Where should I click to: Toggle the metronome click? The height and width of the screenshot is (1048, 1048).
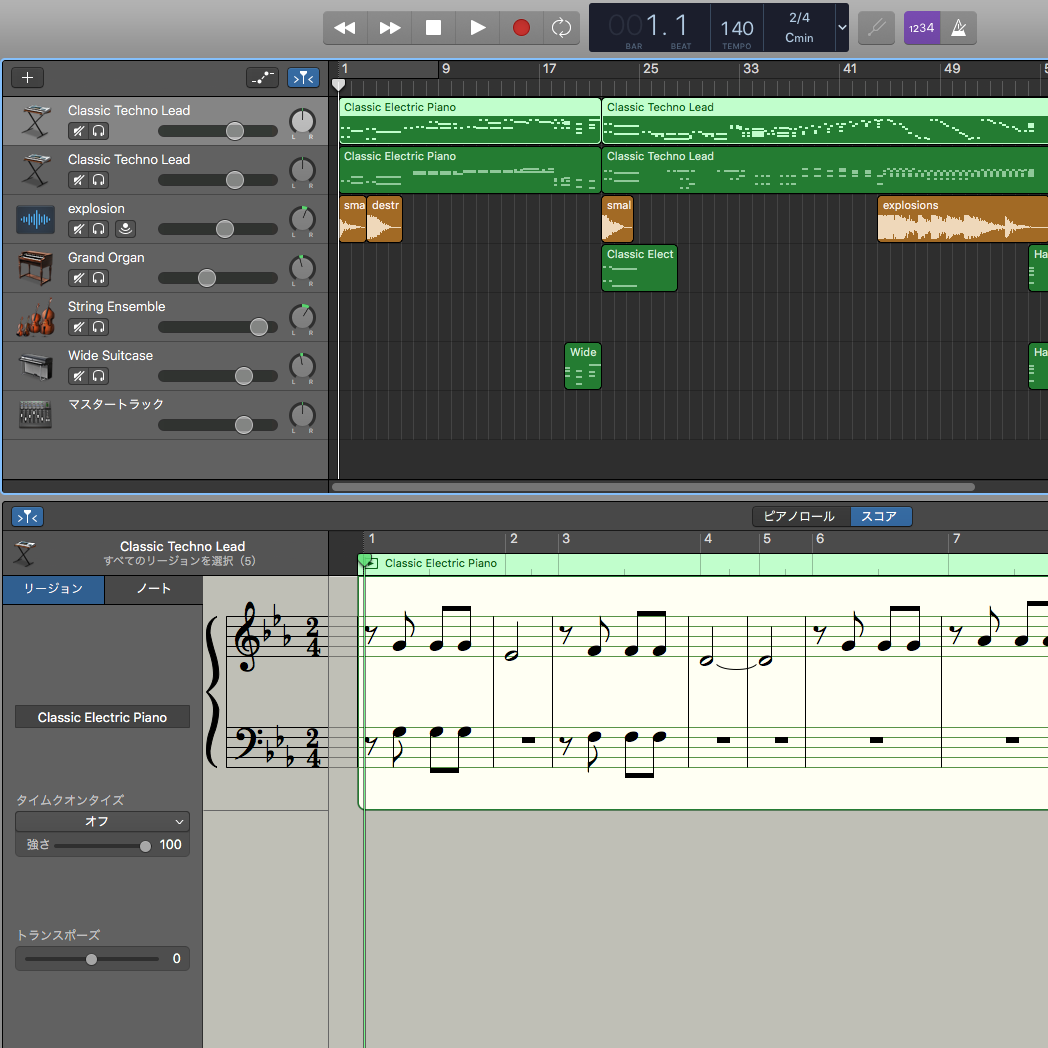[958, 27]
